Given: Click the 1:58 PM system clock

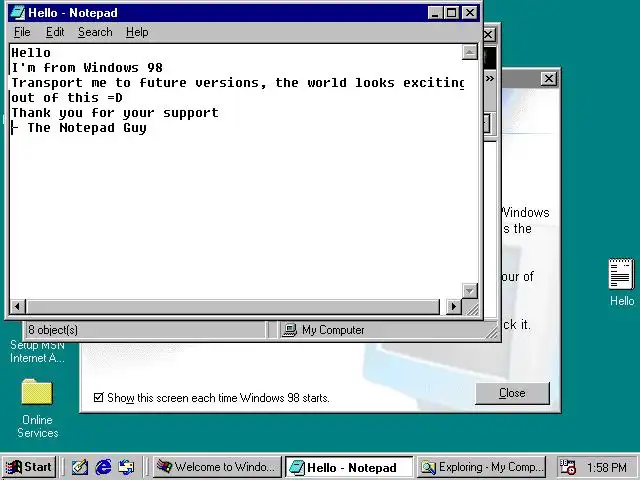Looking at the screenshot, I should [x=607, y=467].
